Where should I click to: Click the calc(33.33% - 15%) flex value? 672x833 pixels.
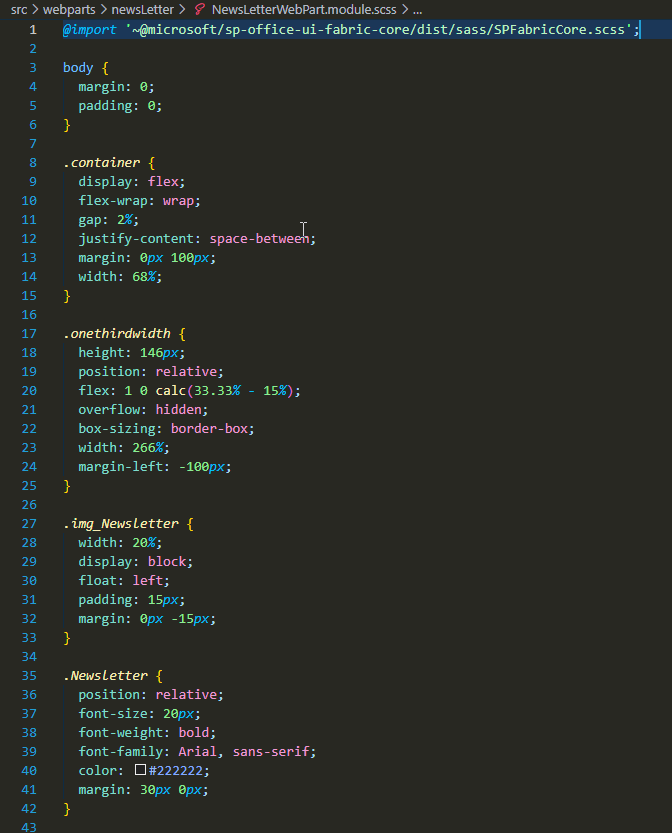227,391
